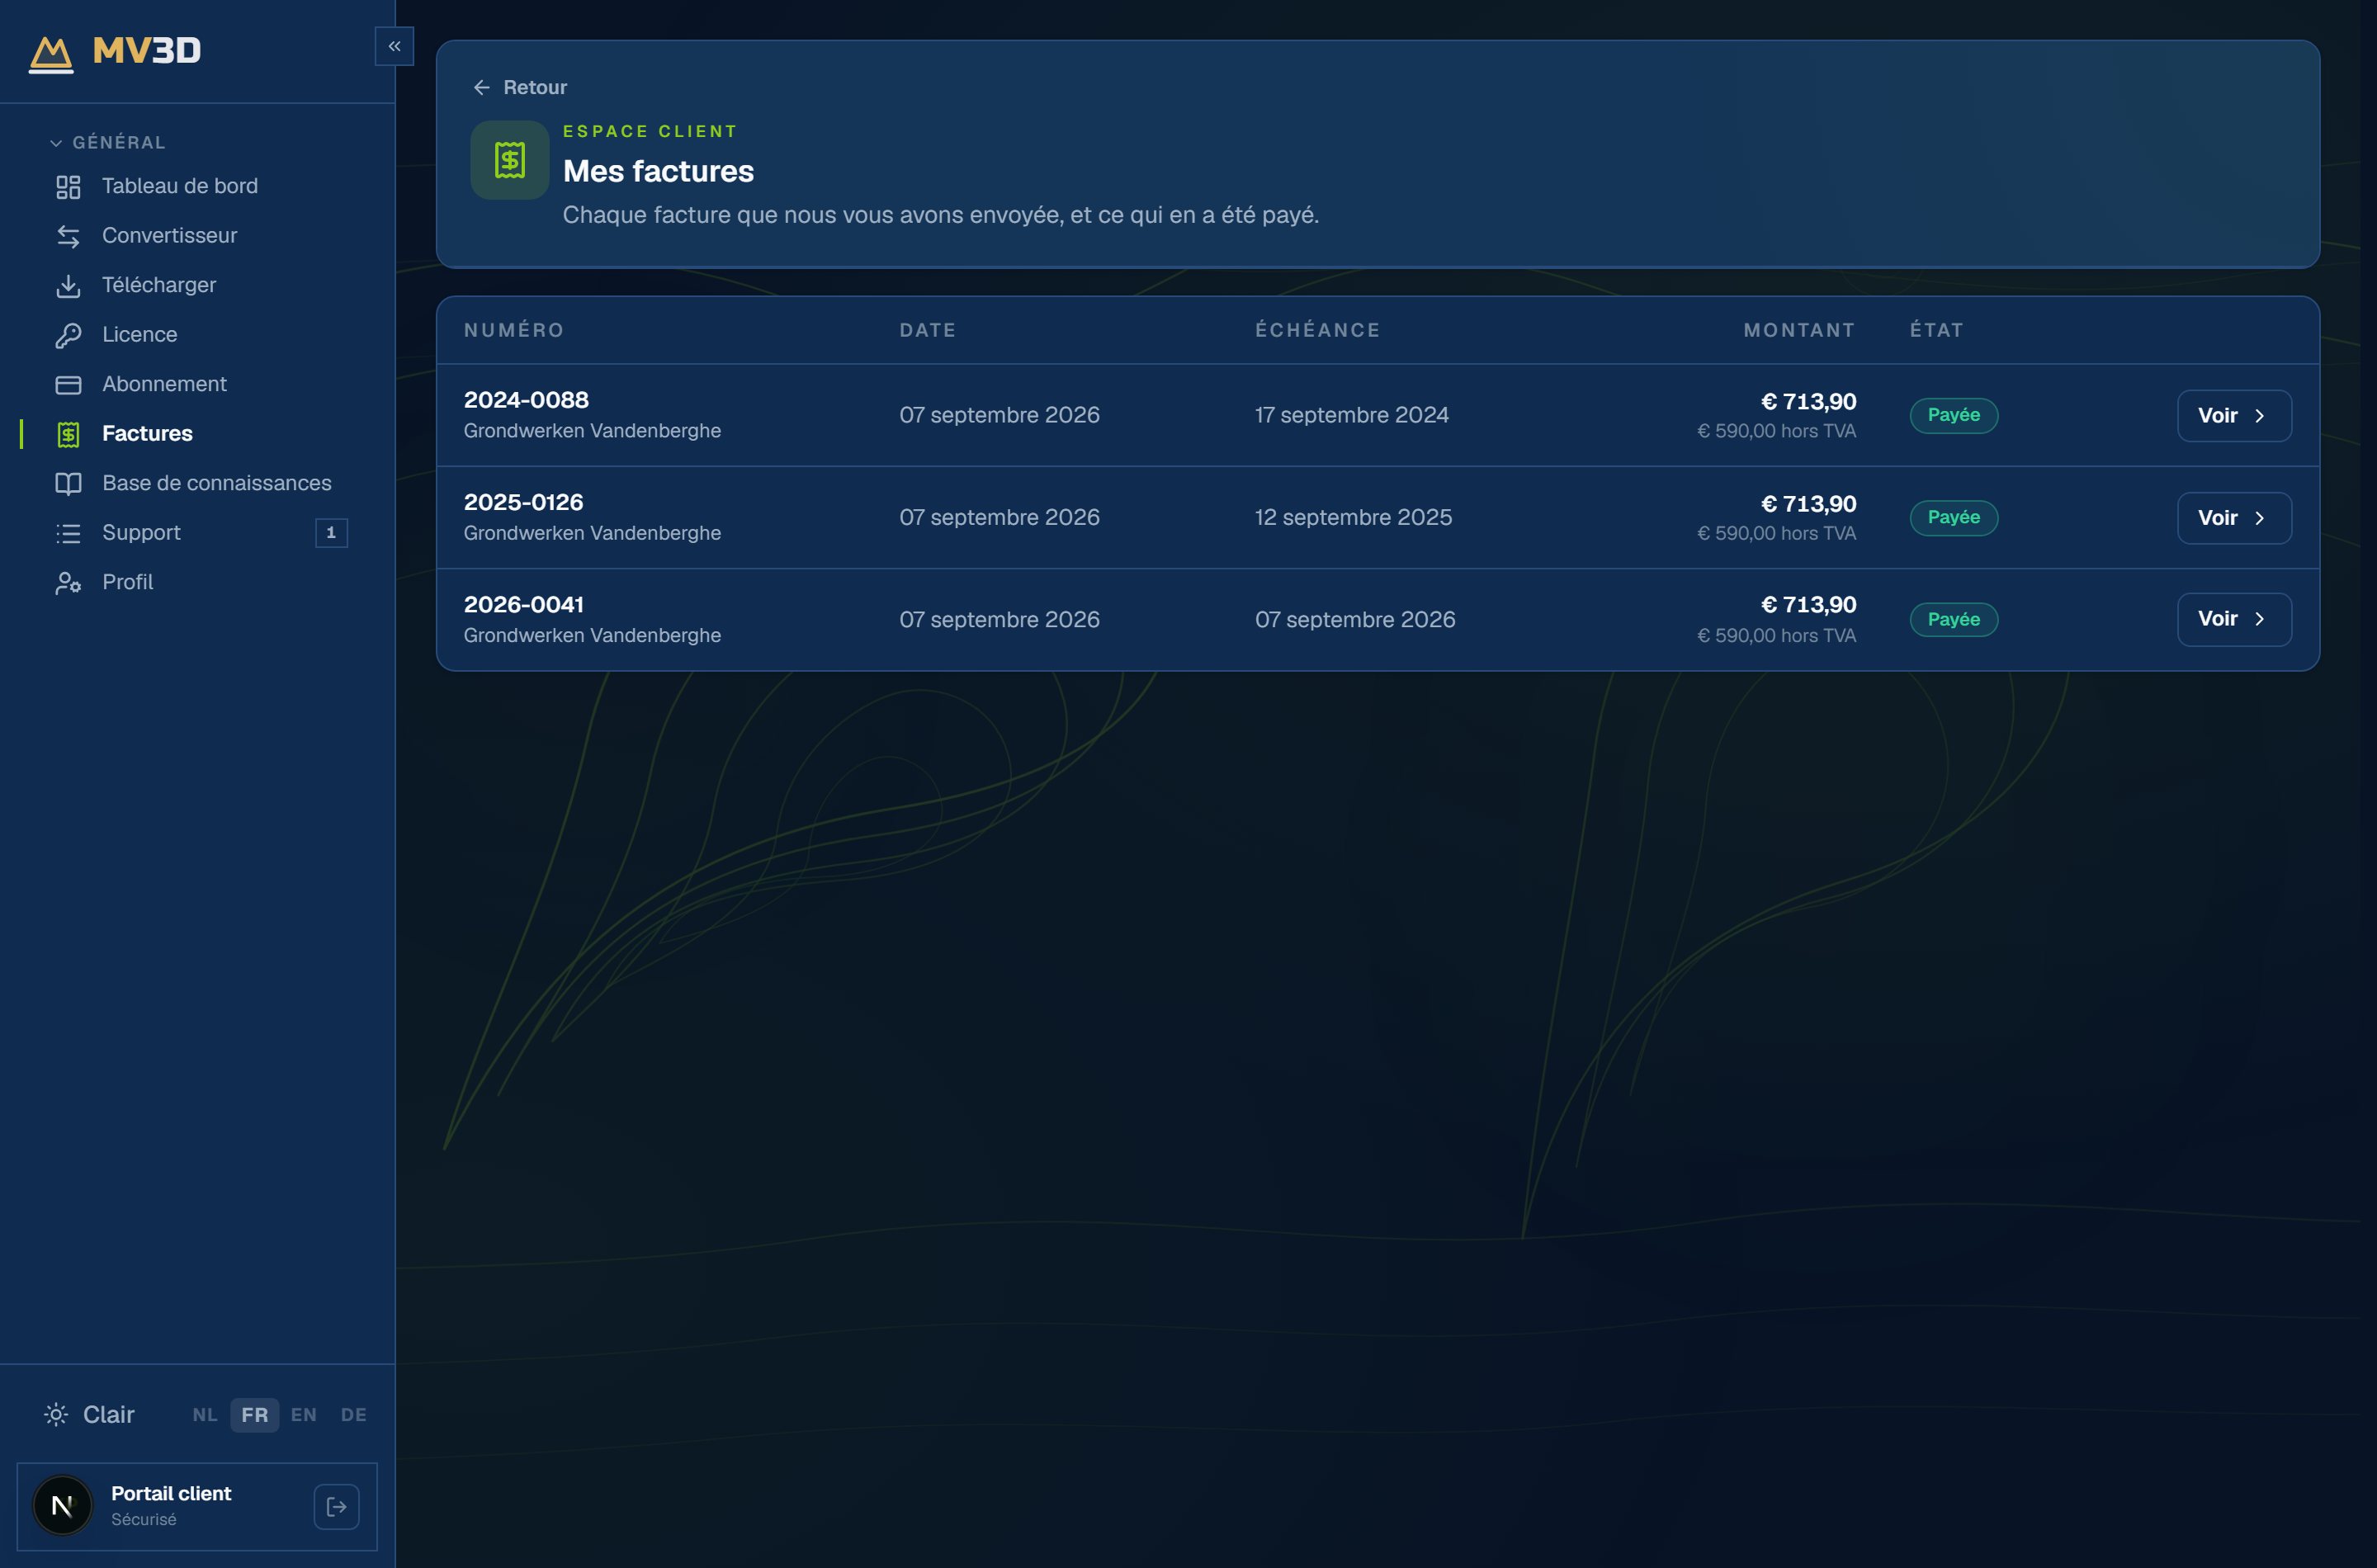Click the Licence key icon
Screen dimensions: 2377x1568
pyautogui.click(x=68, y=335)
